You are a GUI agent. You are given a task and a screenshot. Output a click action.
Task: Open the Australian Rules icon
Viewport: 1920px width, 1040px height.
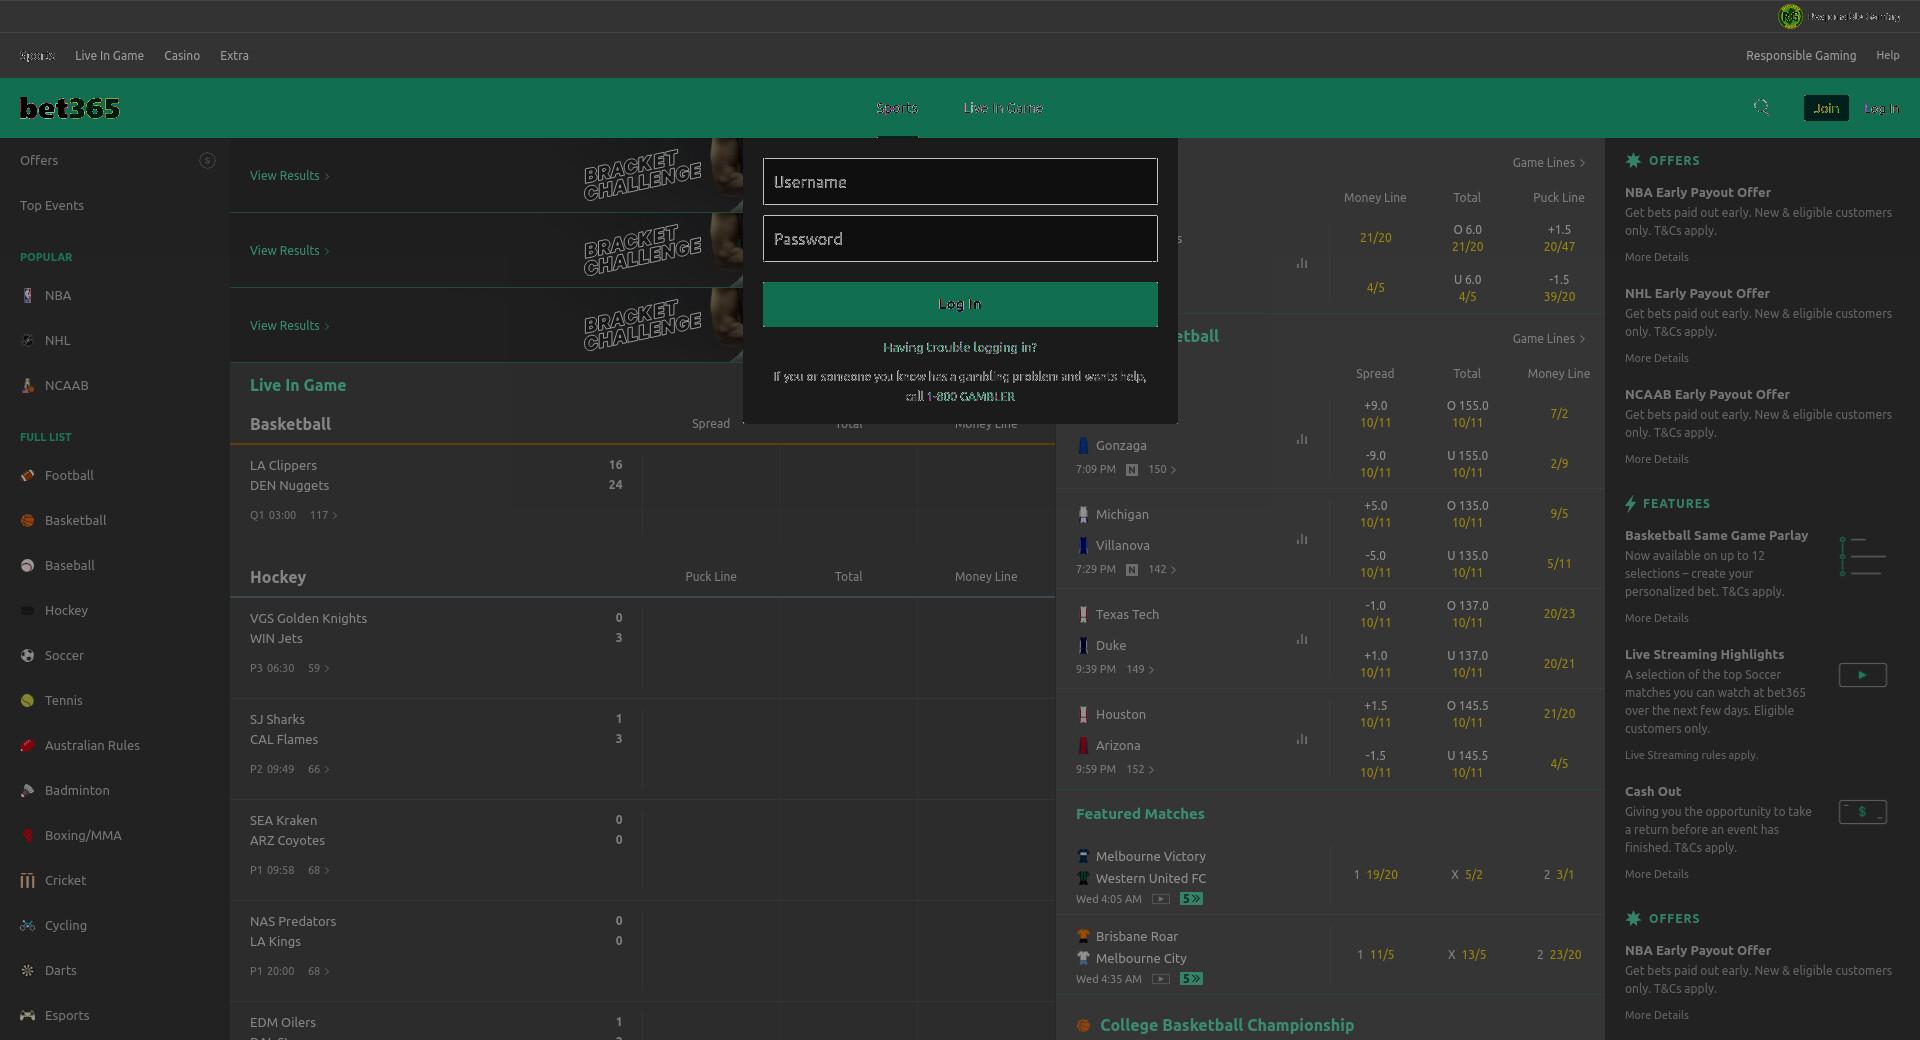coord(27,745)
